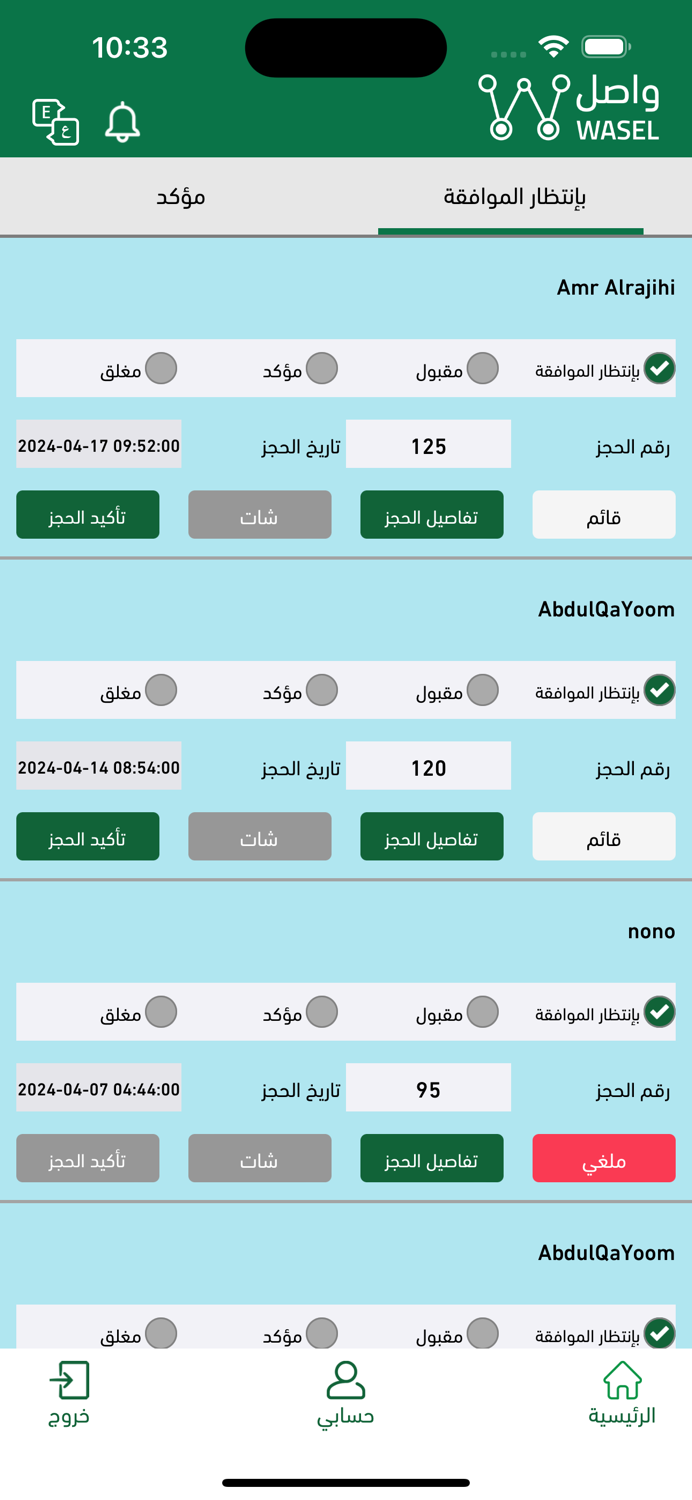
Task: Select مؤكد status for AbdulQaYoom booking 120
Action: (x=323, y=690)
